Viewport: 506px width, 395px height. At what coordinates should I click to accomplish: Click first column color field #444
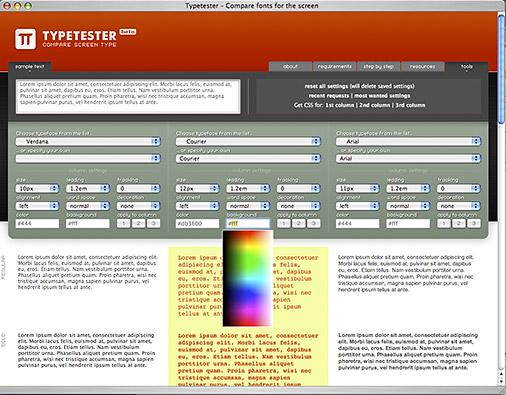pos(37,223)
